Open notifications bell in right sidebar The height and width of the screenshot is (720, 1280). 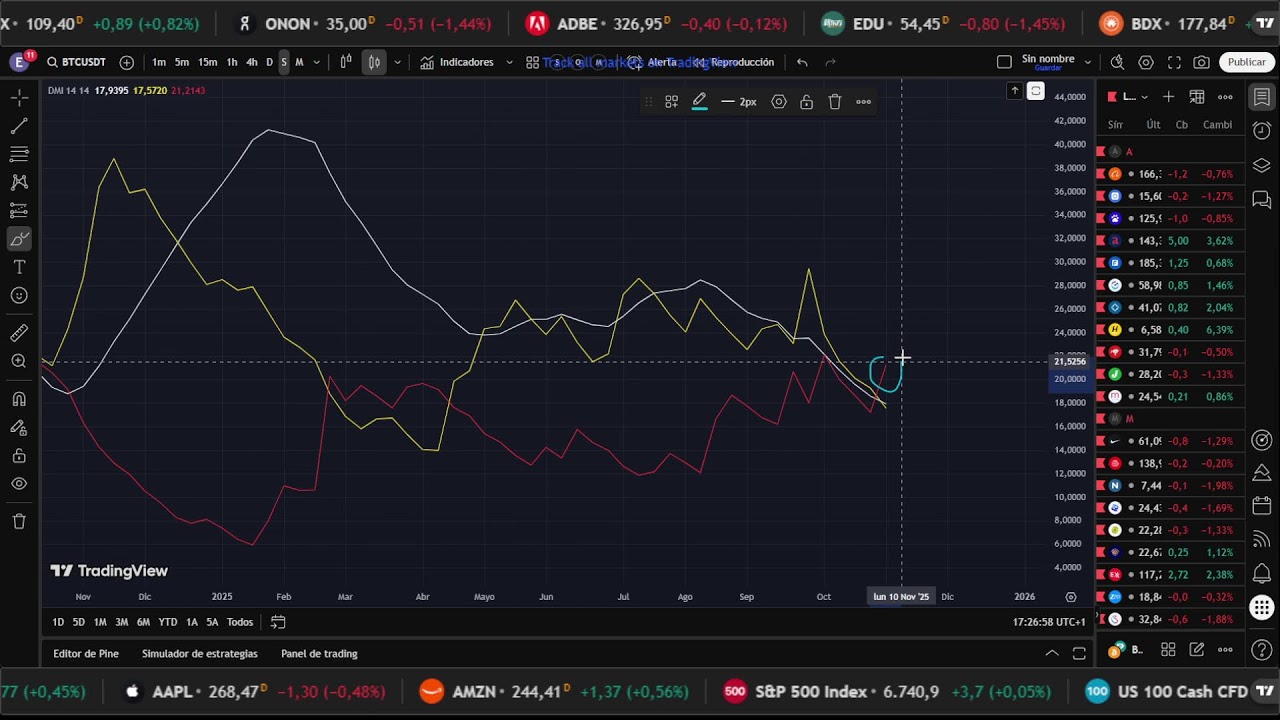[x=1262, y=574]
